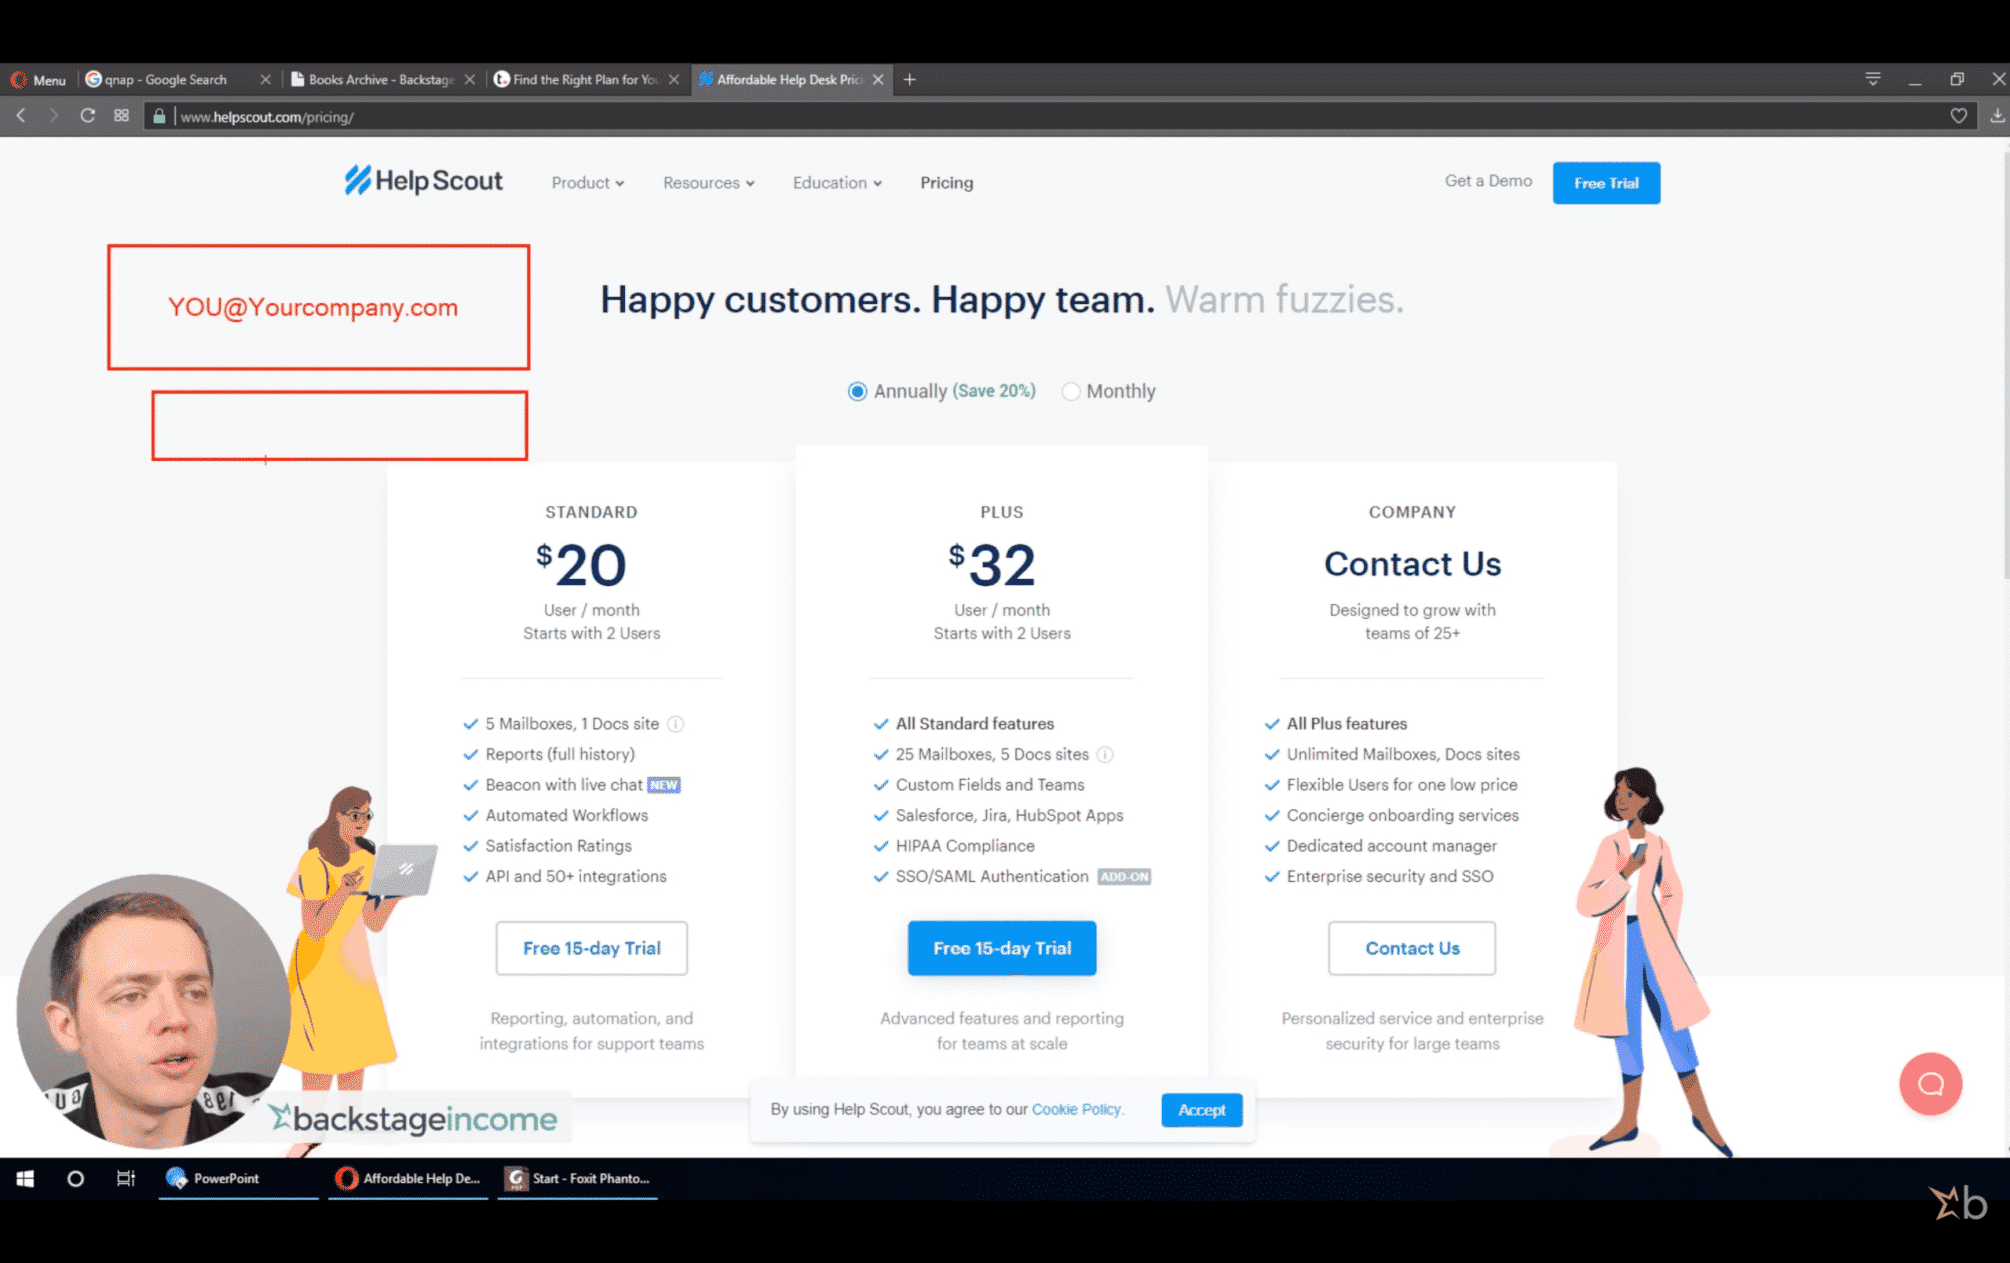Click the PLUS plan title

[1002, 512]
